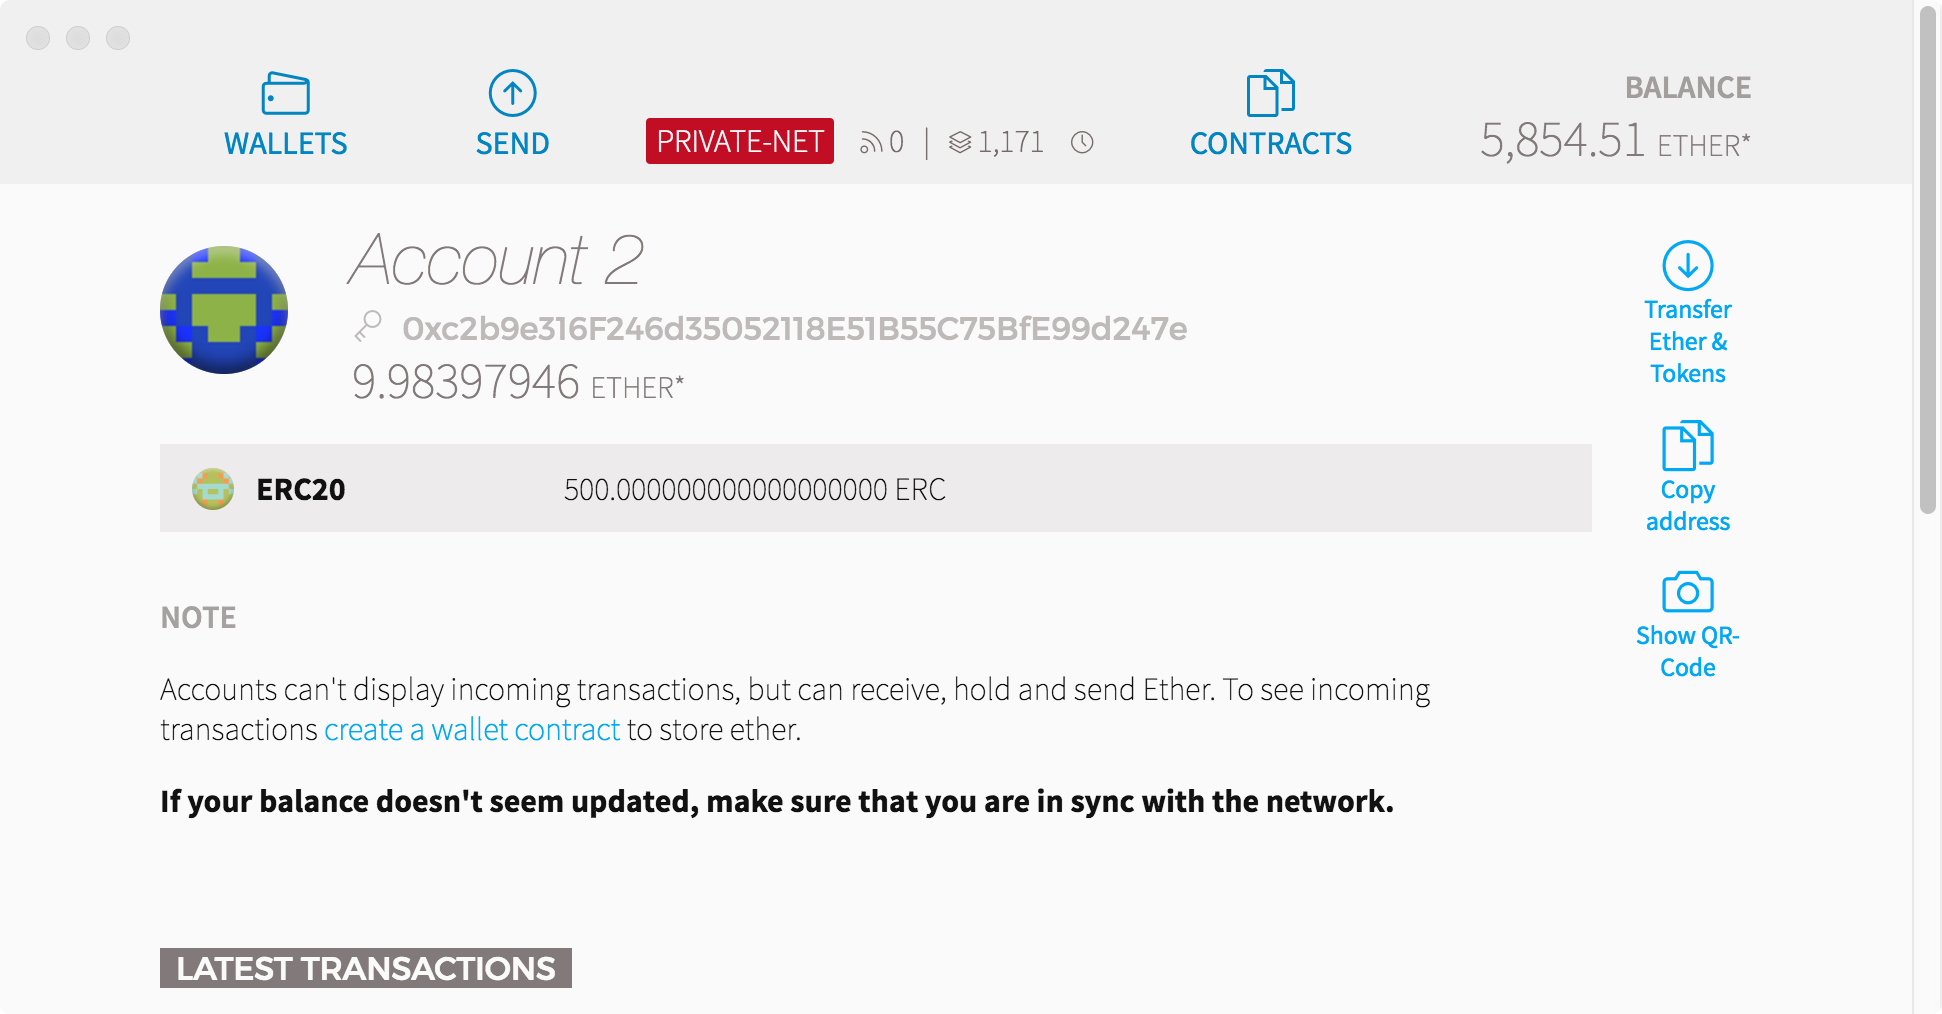
Task: Click the Account 2 round identicon avatar
Action: click(224, 310)
